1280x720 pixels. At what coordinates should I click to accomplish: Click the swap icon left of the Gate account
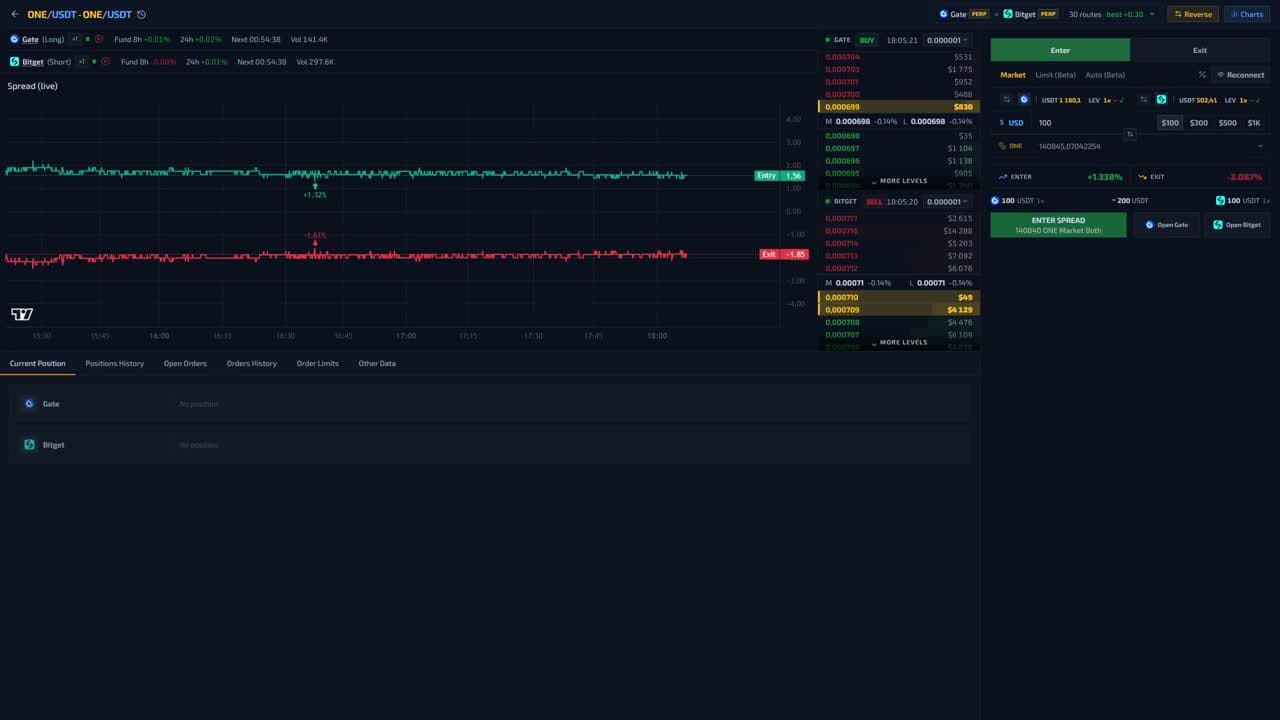(1007, 100)
